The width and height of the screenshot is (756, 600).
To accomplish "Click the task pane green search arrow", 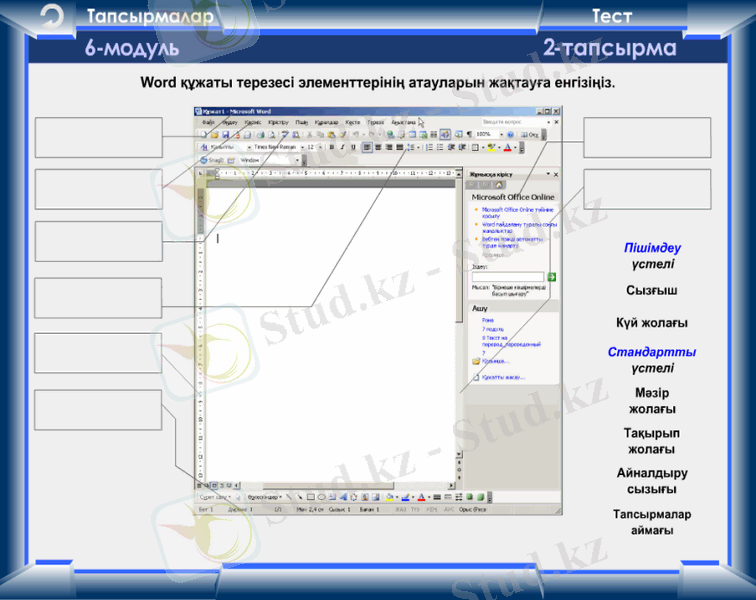I will [x=551, y=276].
